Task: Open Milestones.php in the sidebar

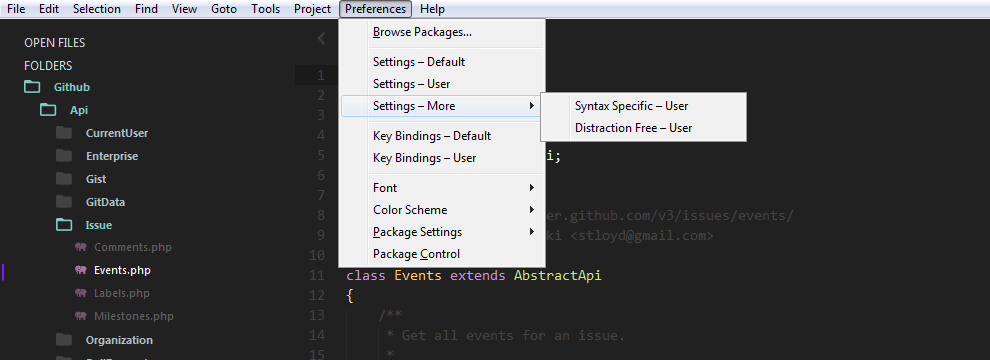Action: click(x=134, y=316)
